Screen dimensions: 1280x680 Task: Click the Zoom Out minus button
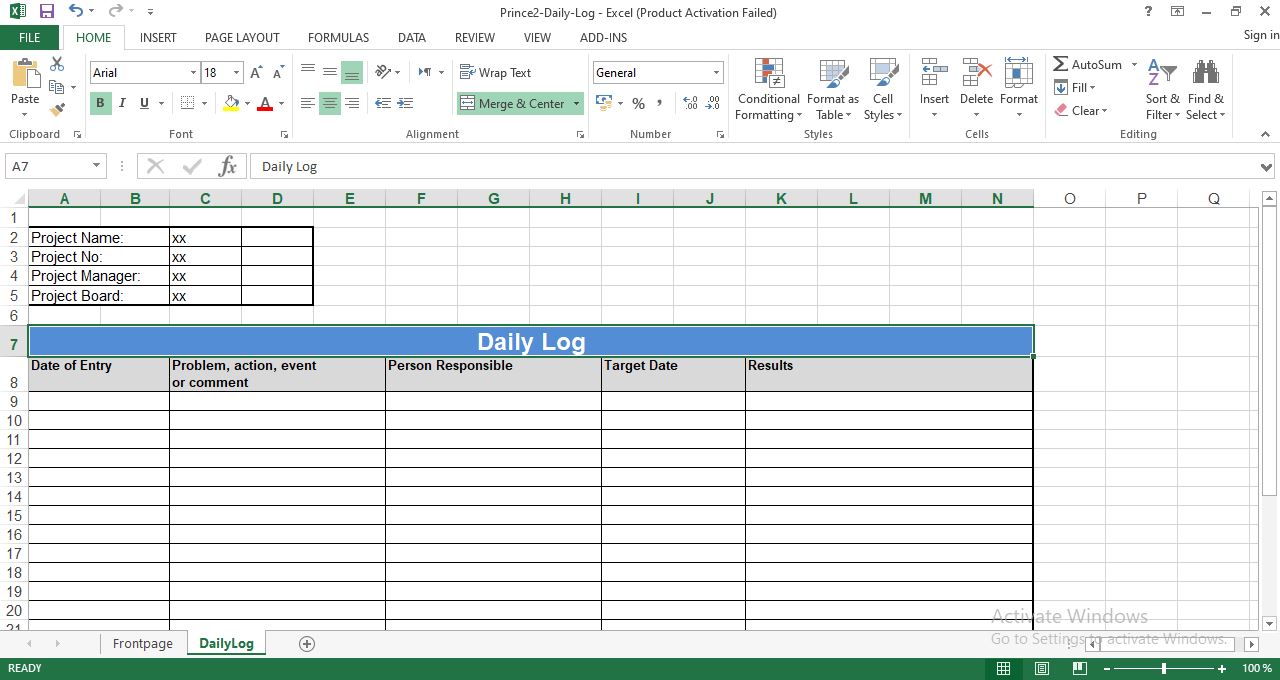click(x=1105, y=668)
